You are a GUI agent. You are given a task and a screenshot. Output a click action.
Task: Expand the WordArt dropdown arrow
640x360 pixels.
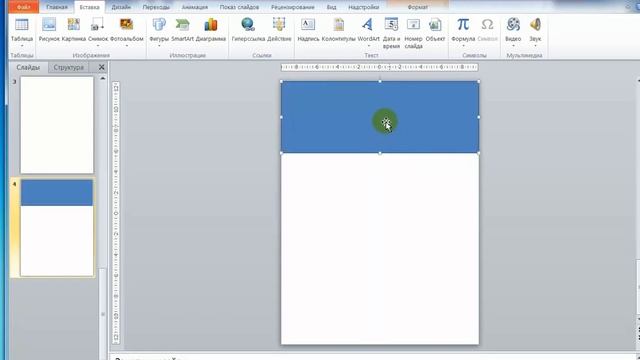[368, 46]
